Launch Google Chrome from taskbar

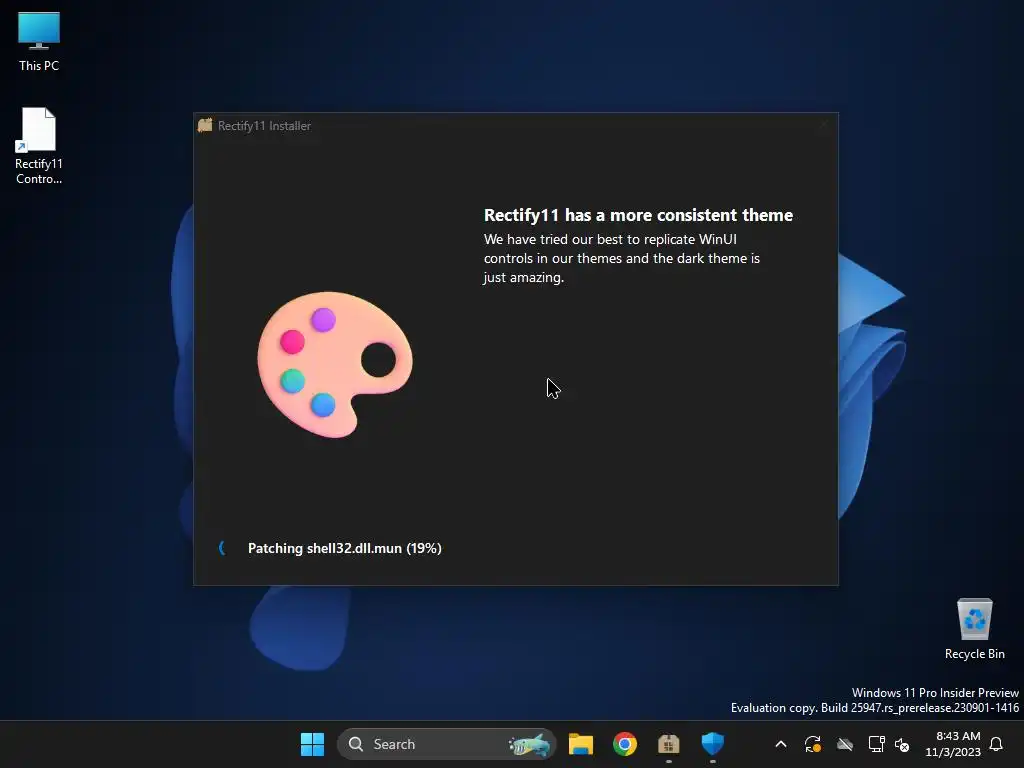point(624,744)
